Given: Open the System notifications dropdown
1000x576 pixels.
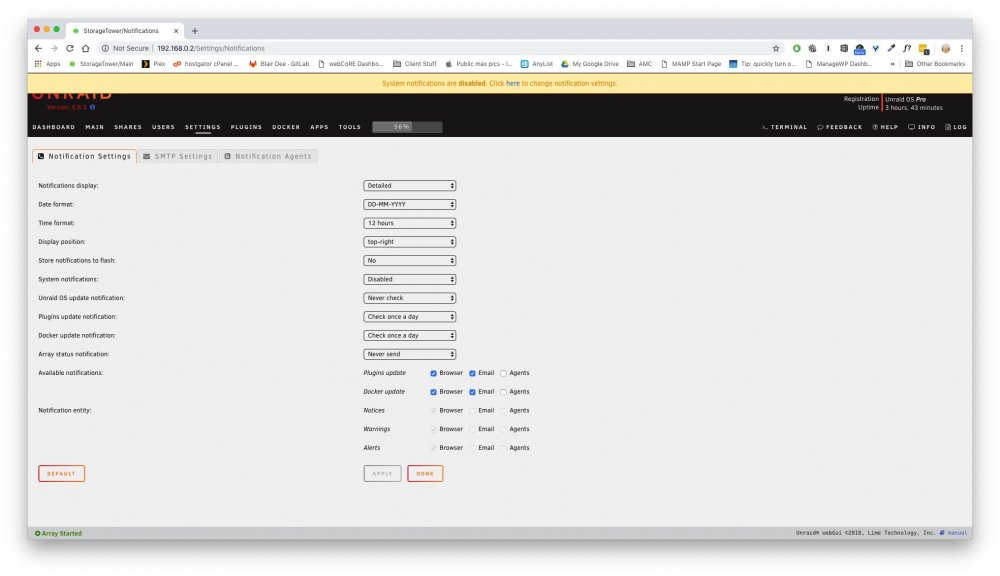Looking at the screenshot, I should pos(409,279).
